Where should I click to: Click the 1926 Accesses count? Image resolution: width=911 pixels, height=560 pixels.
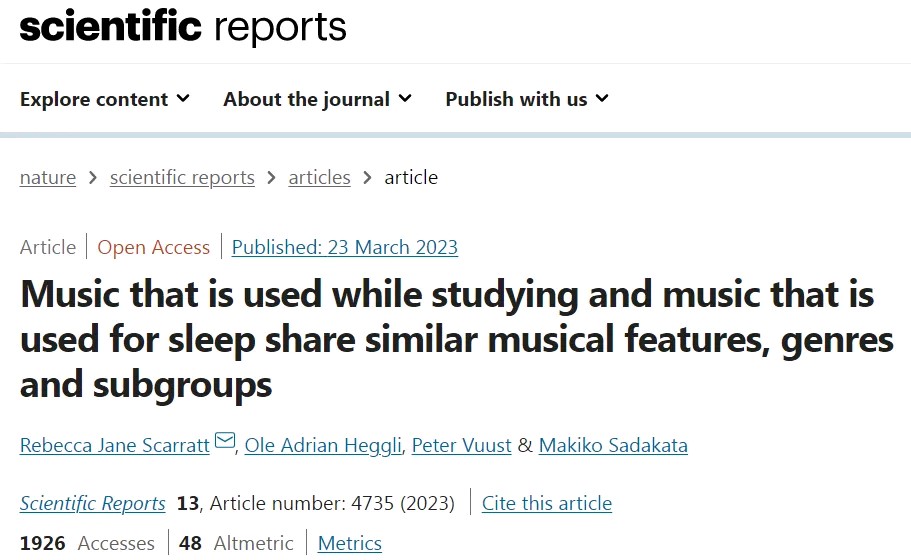coord(87,544)
